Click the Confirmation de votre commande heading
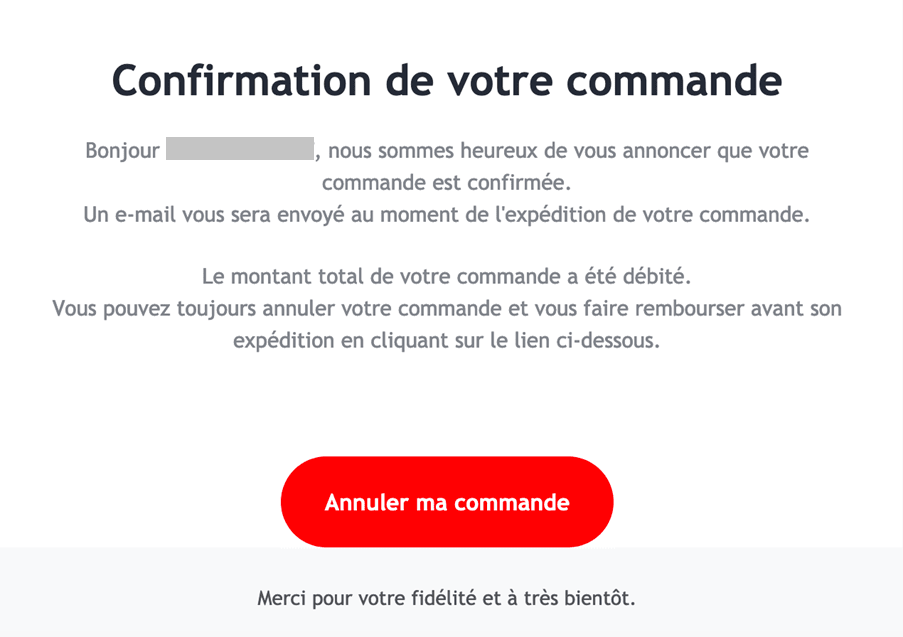This screenshot has width=903, height=637. point(446,79)
